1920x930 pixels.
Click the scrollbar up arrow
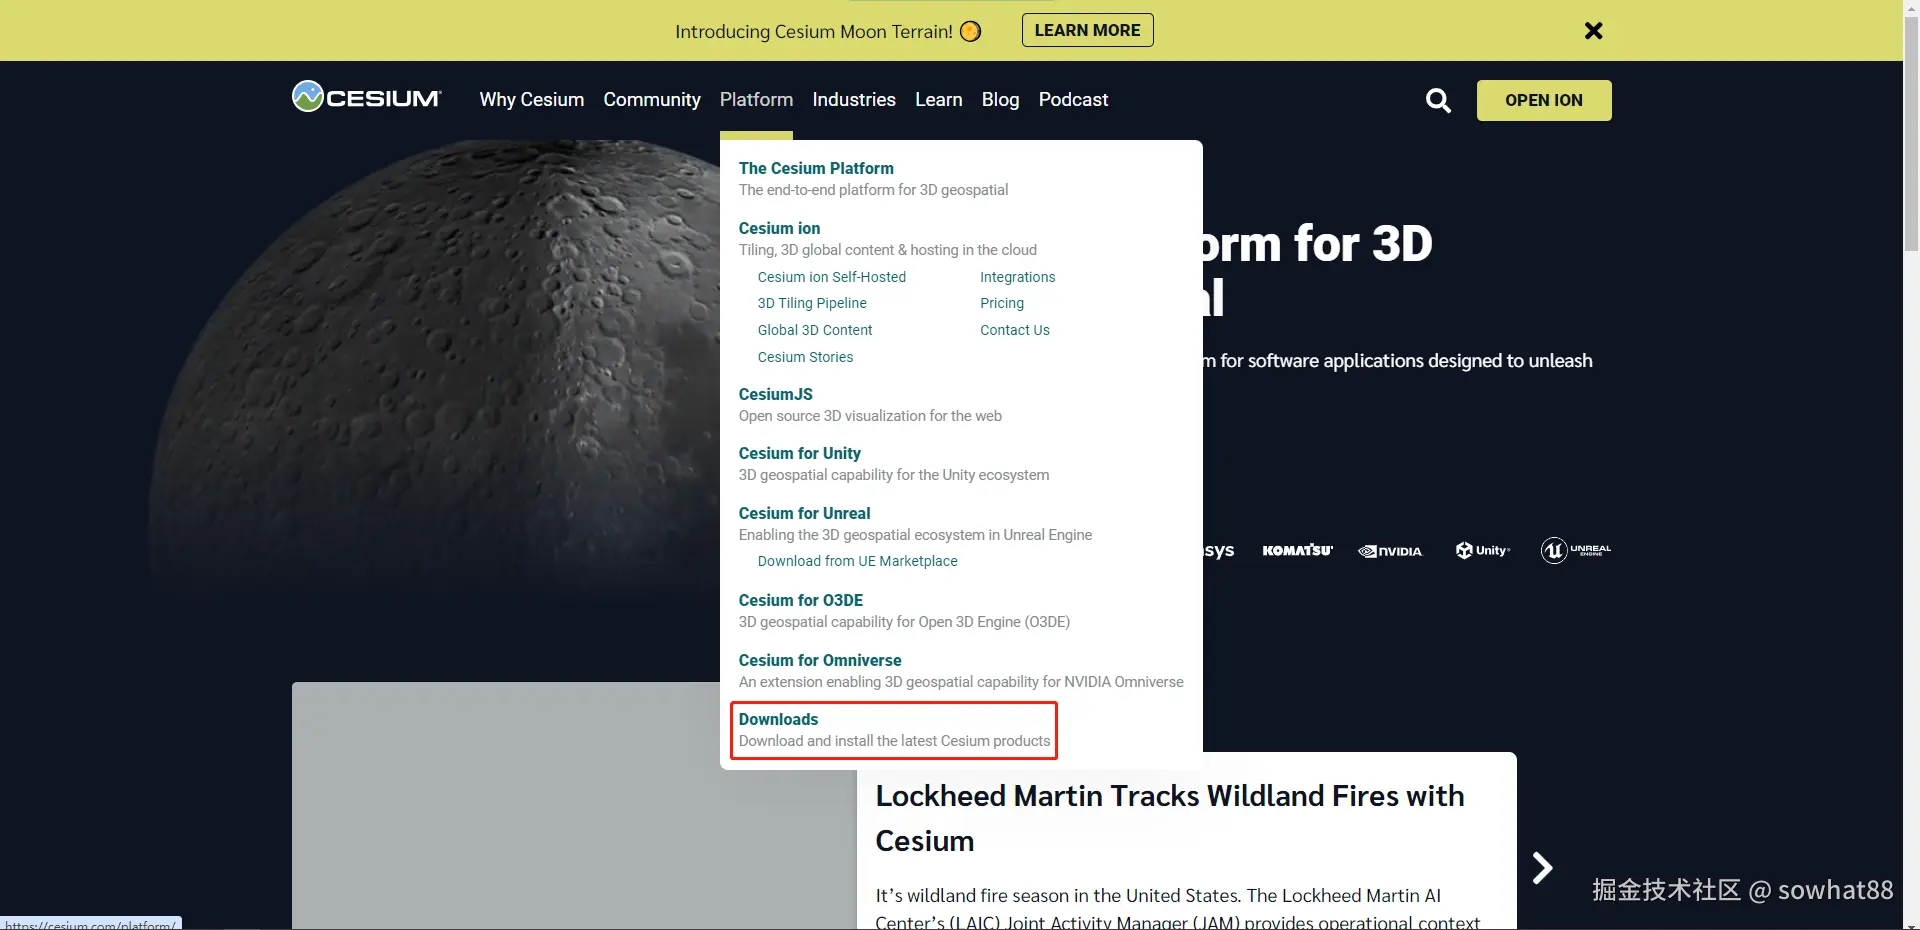click(1911, 7)
